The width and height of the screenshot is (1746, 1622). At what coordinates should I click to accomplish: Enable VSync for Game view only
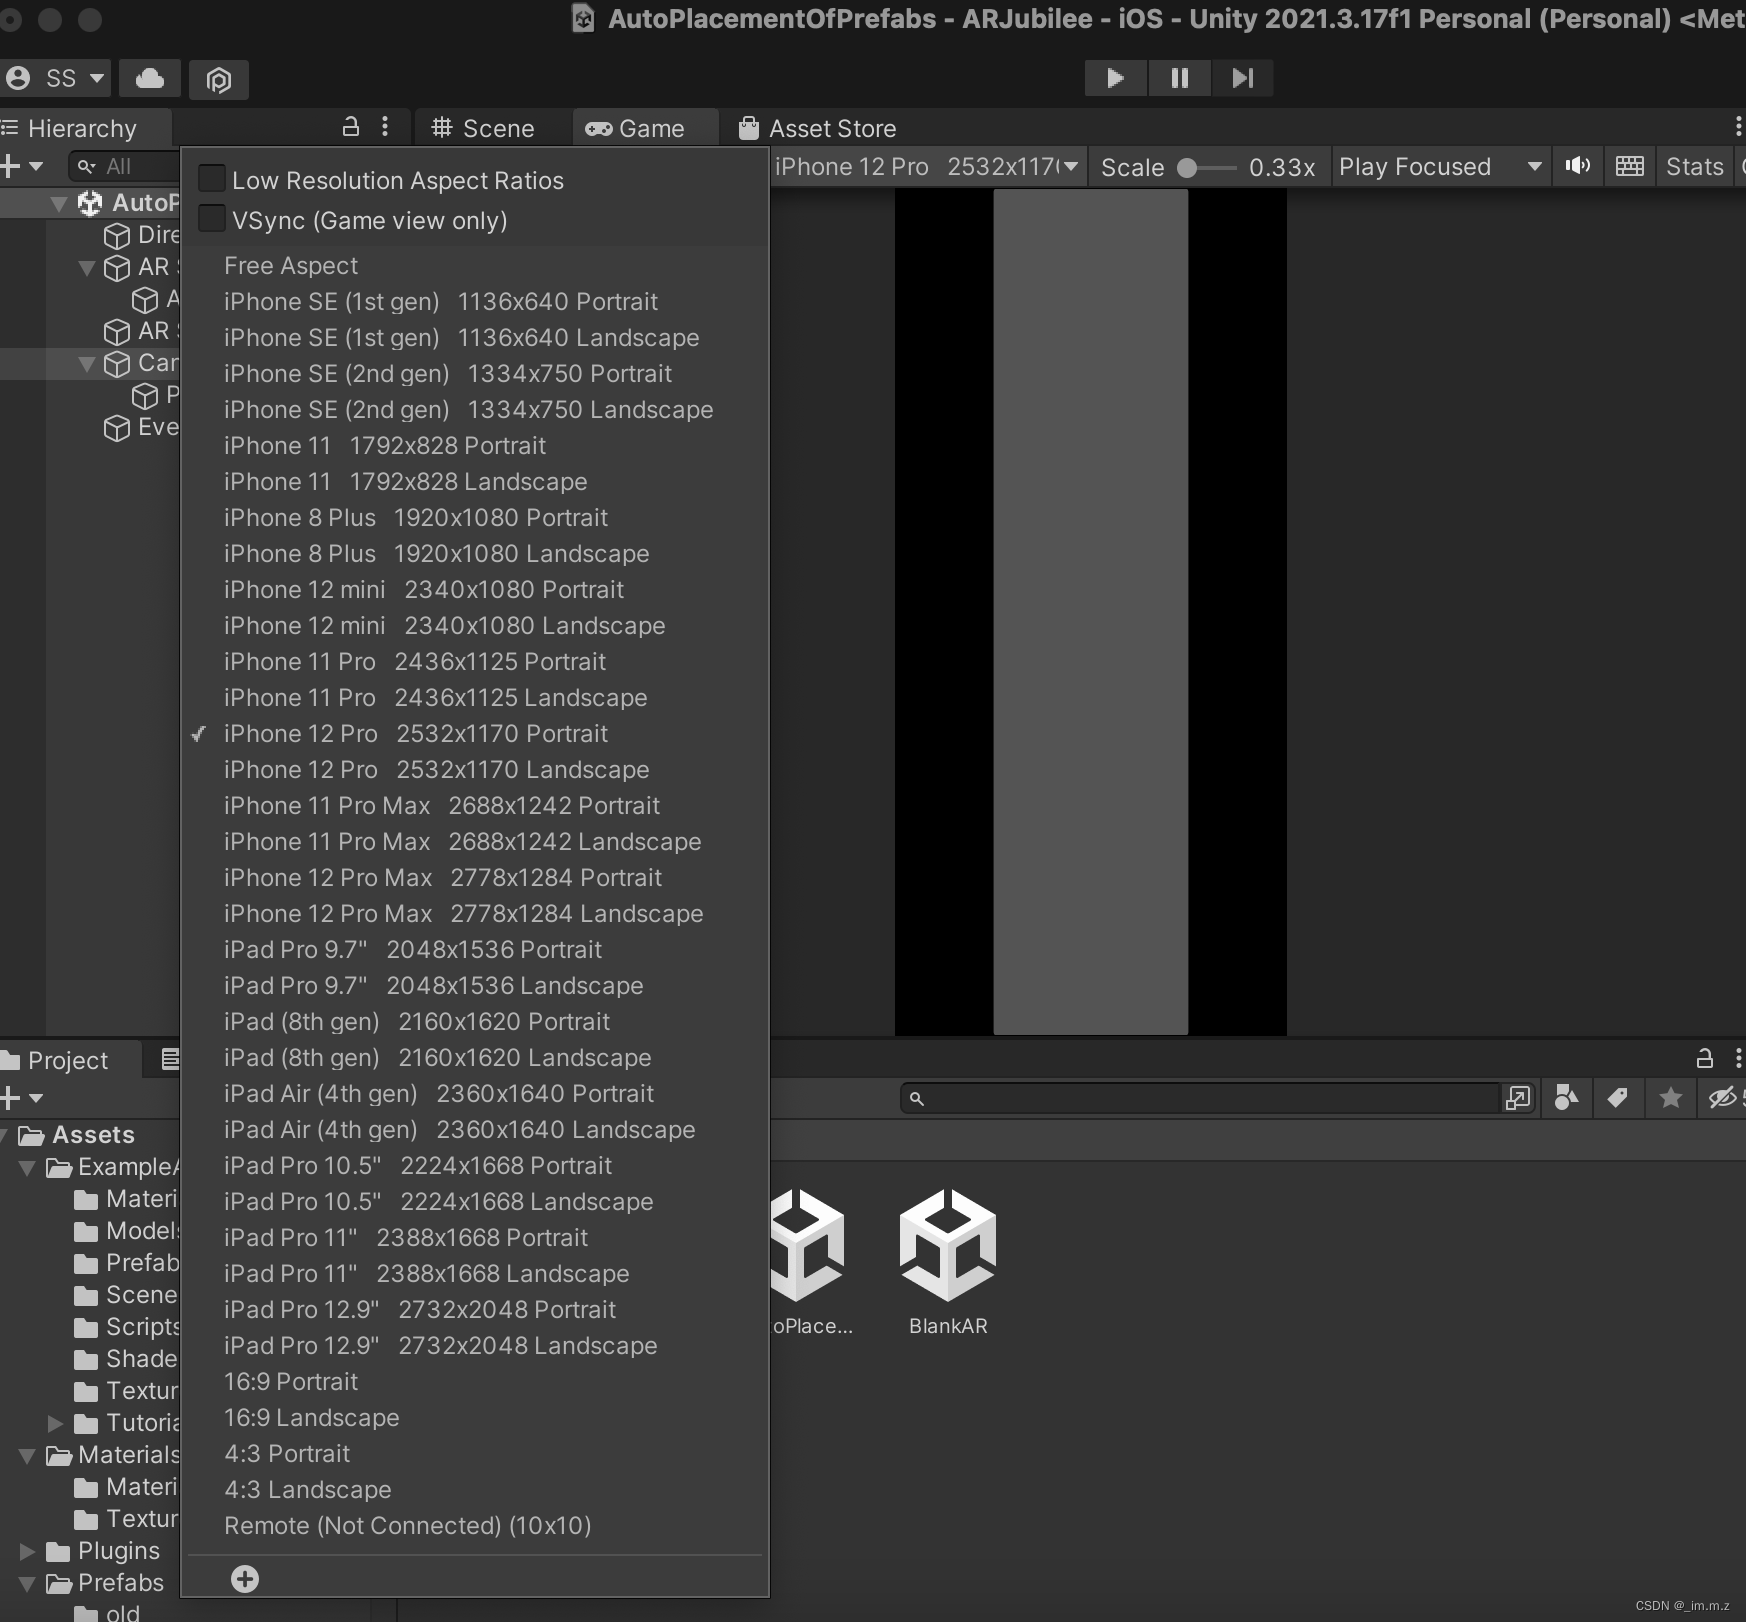211,217
